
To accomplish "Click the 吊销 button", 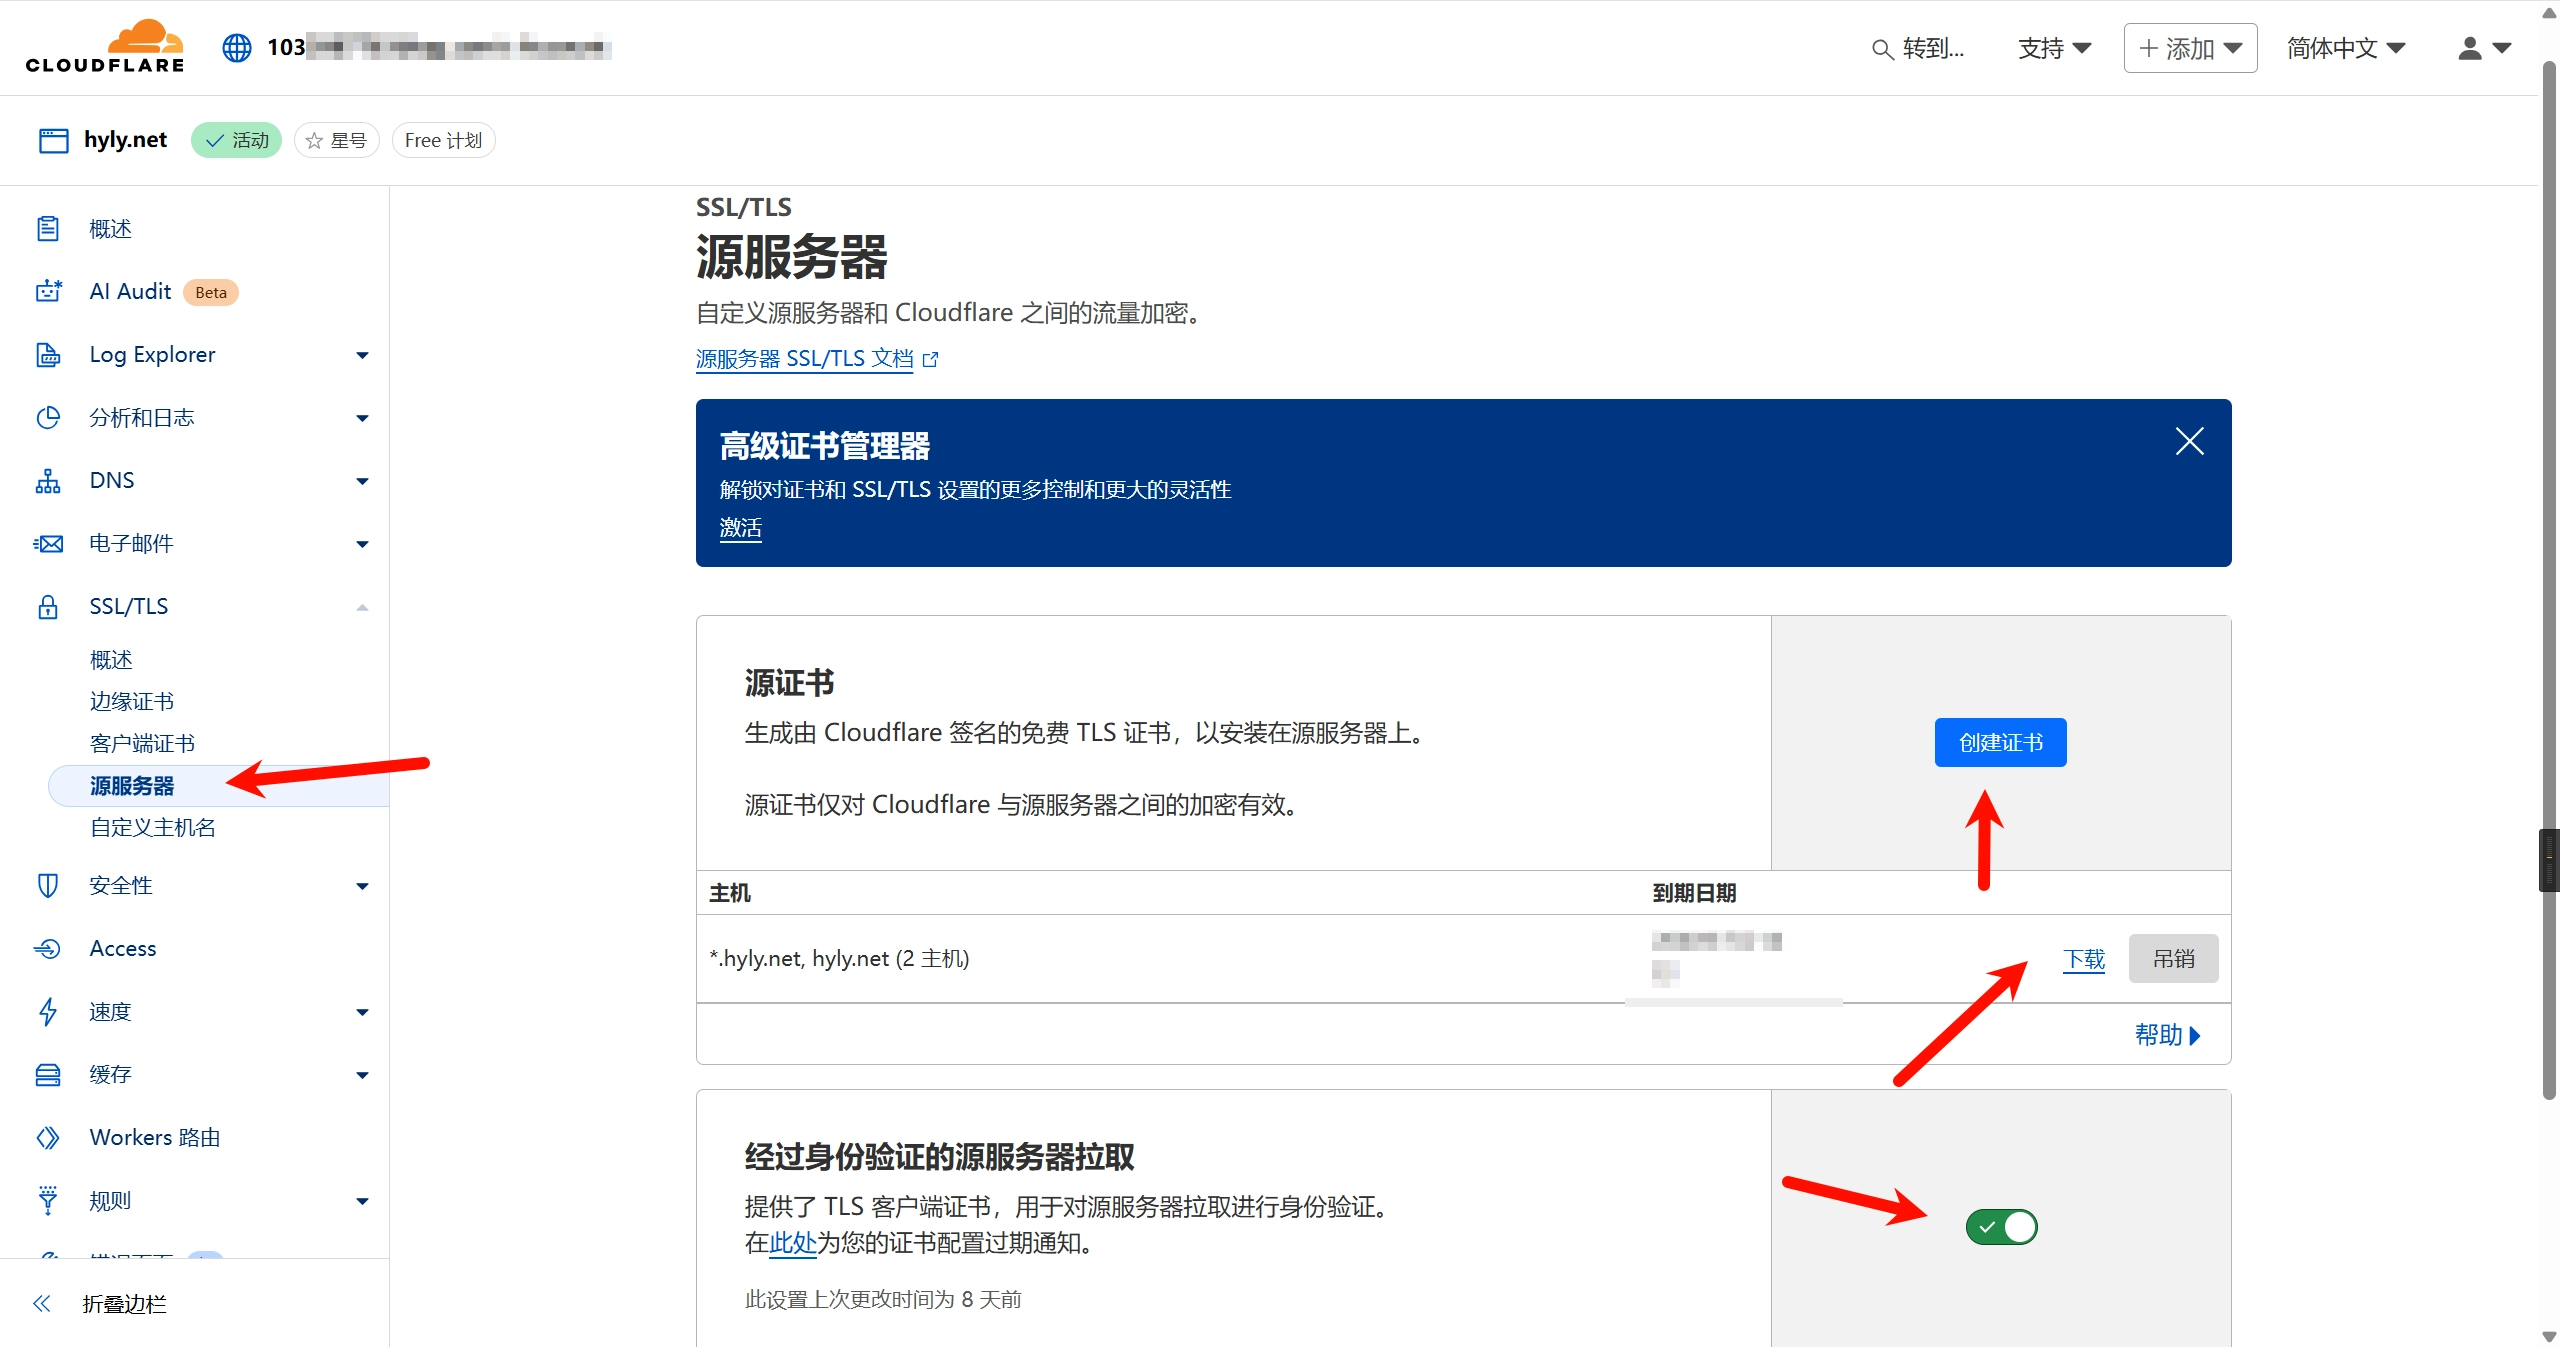I will pos(2173,958).
